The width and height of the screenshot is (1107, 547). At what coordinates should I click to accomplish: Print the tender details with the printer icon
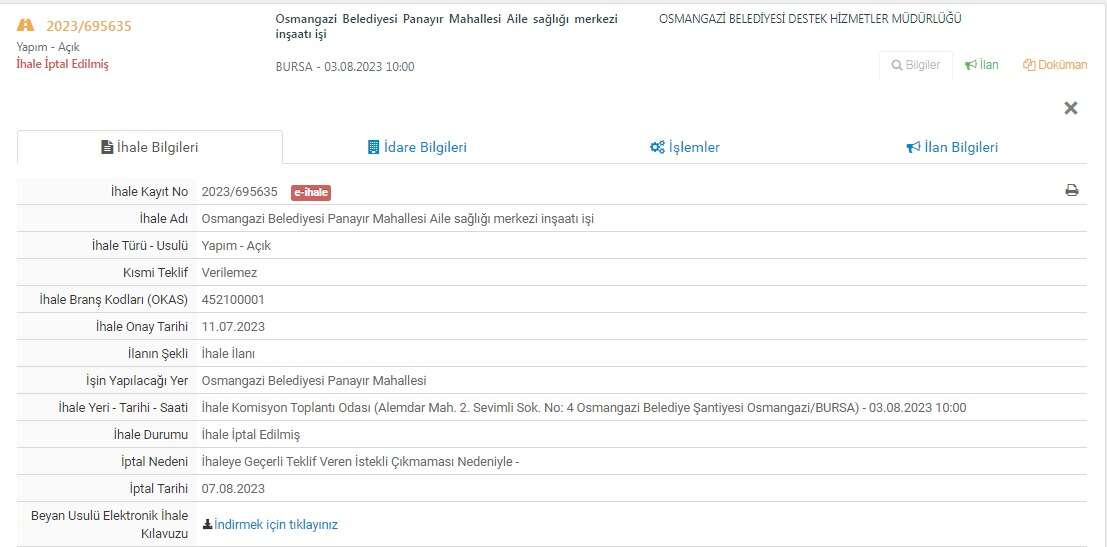pos(1071,191)
